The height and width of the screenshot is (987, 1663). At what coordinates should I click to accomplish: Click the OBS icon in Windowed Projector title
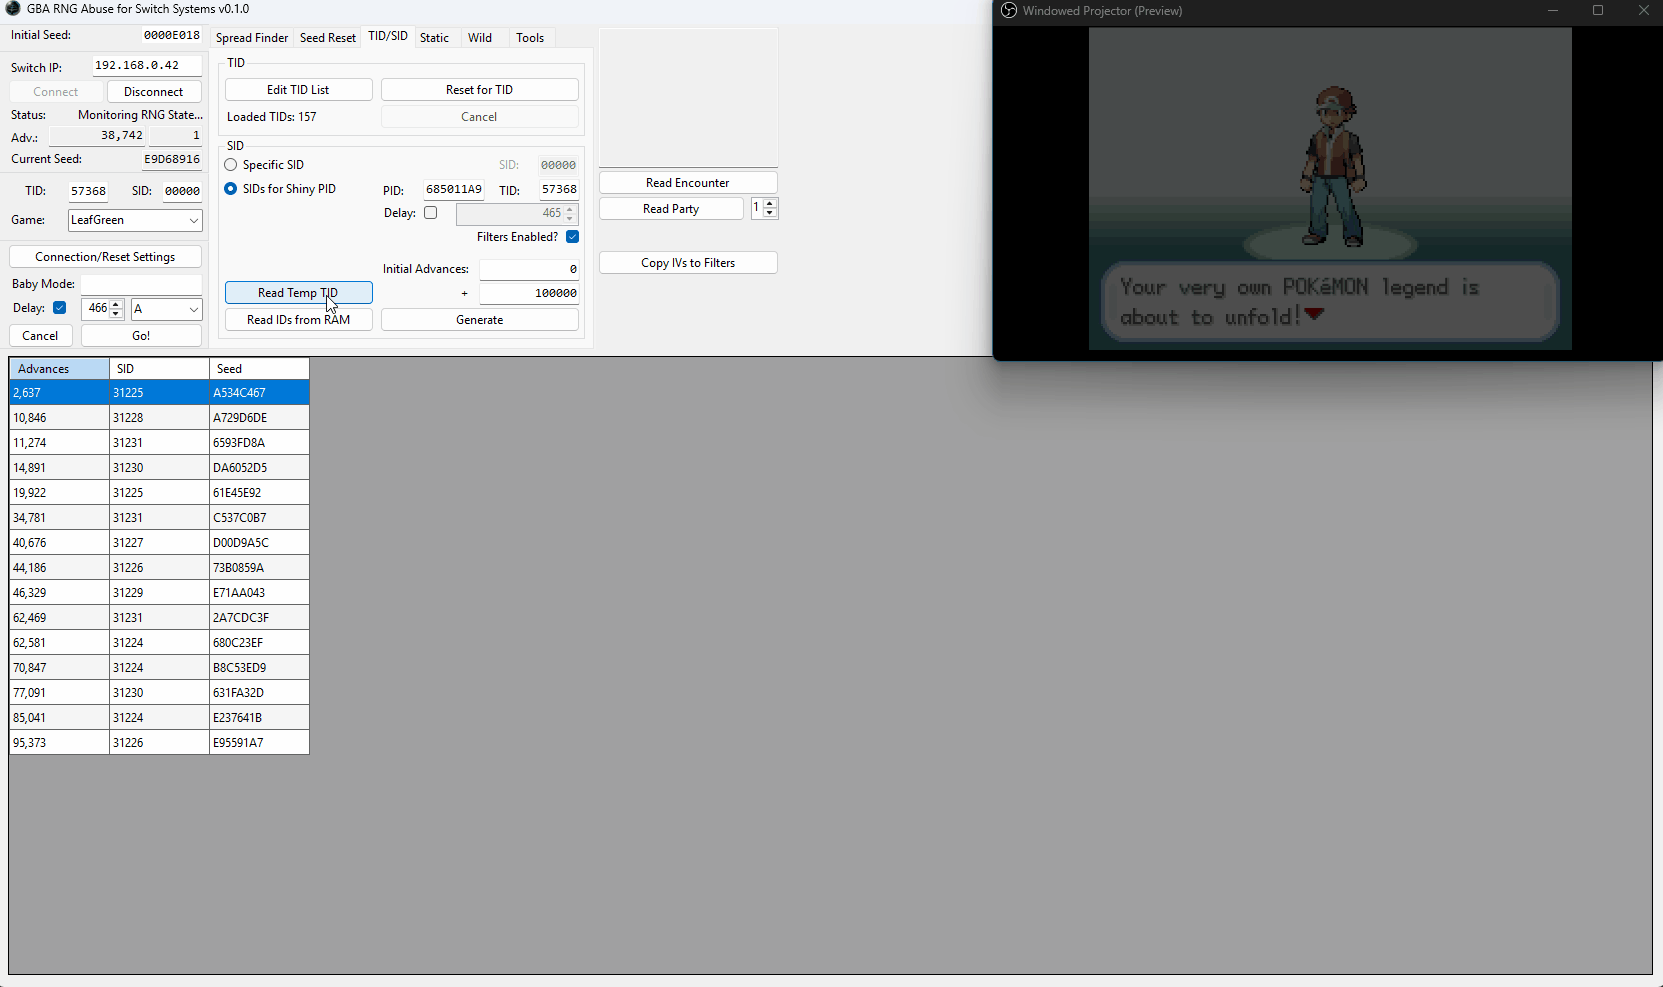click(x=1009, y=10)
